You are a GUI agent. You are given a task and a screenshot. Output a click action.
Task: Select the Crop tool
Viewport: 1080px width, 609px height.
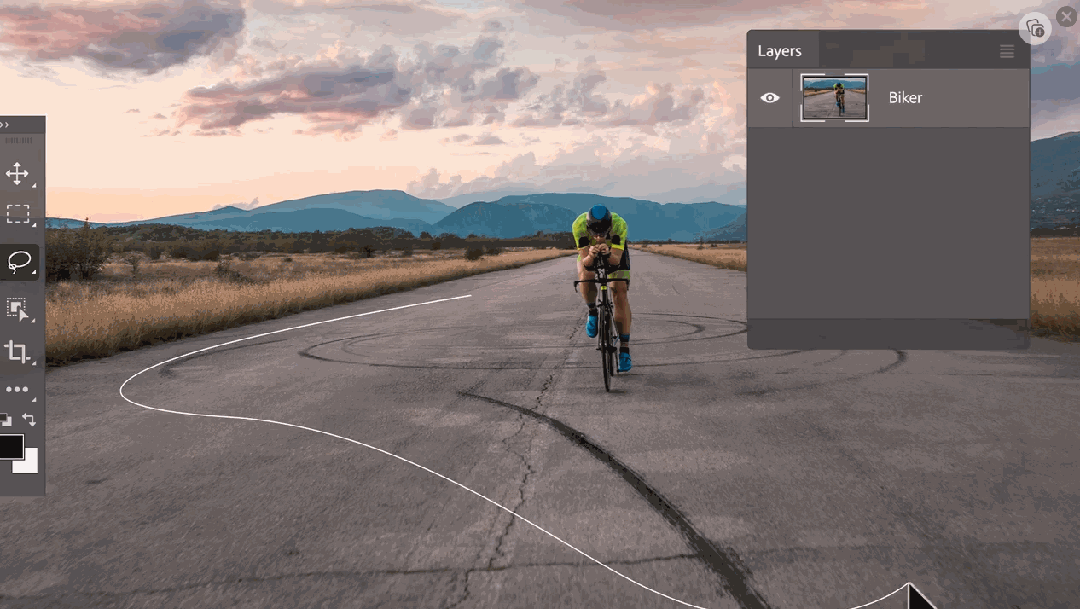[x=17, y=351]
